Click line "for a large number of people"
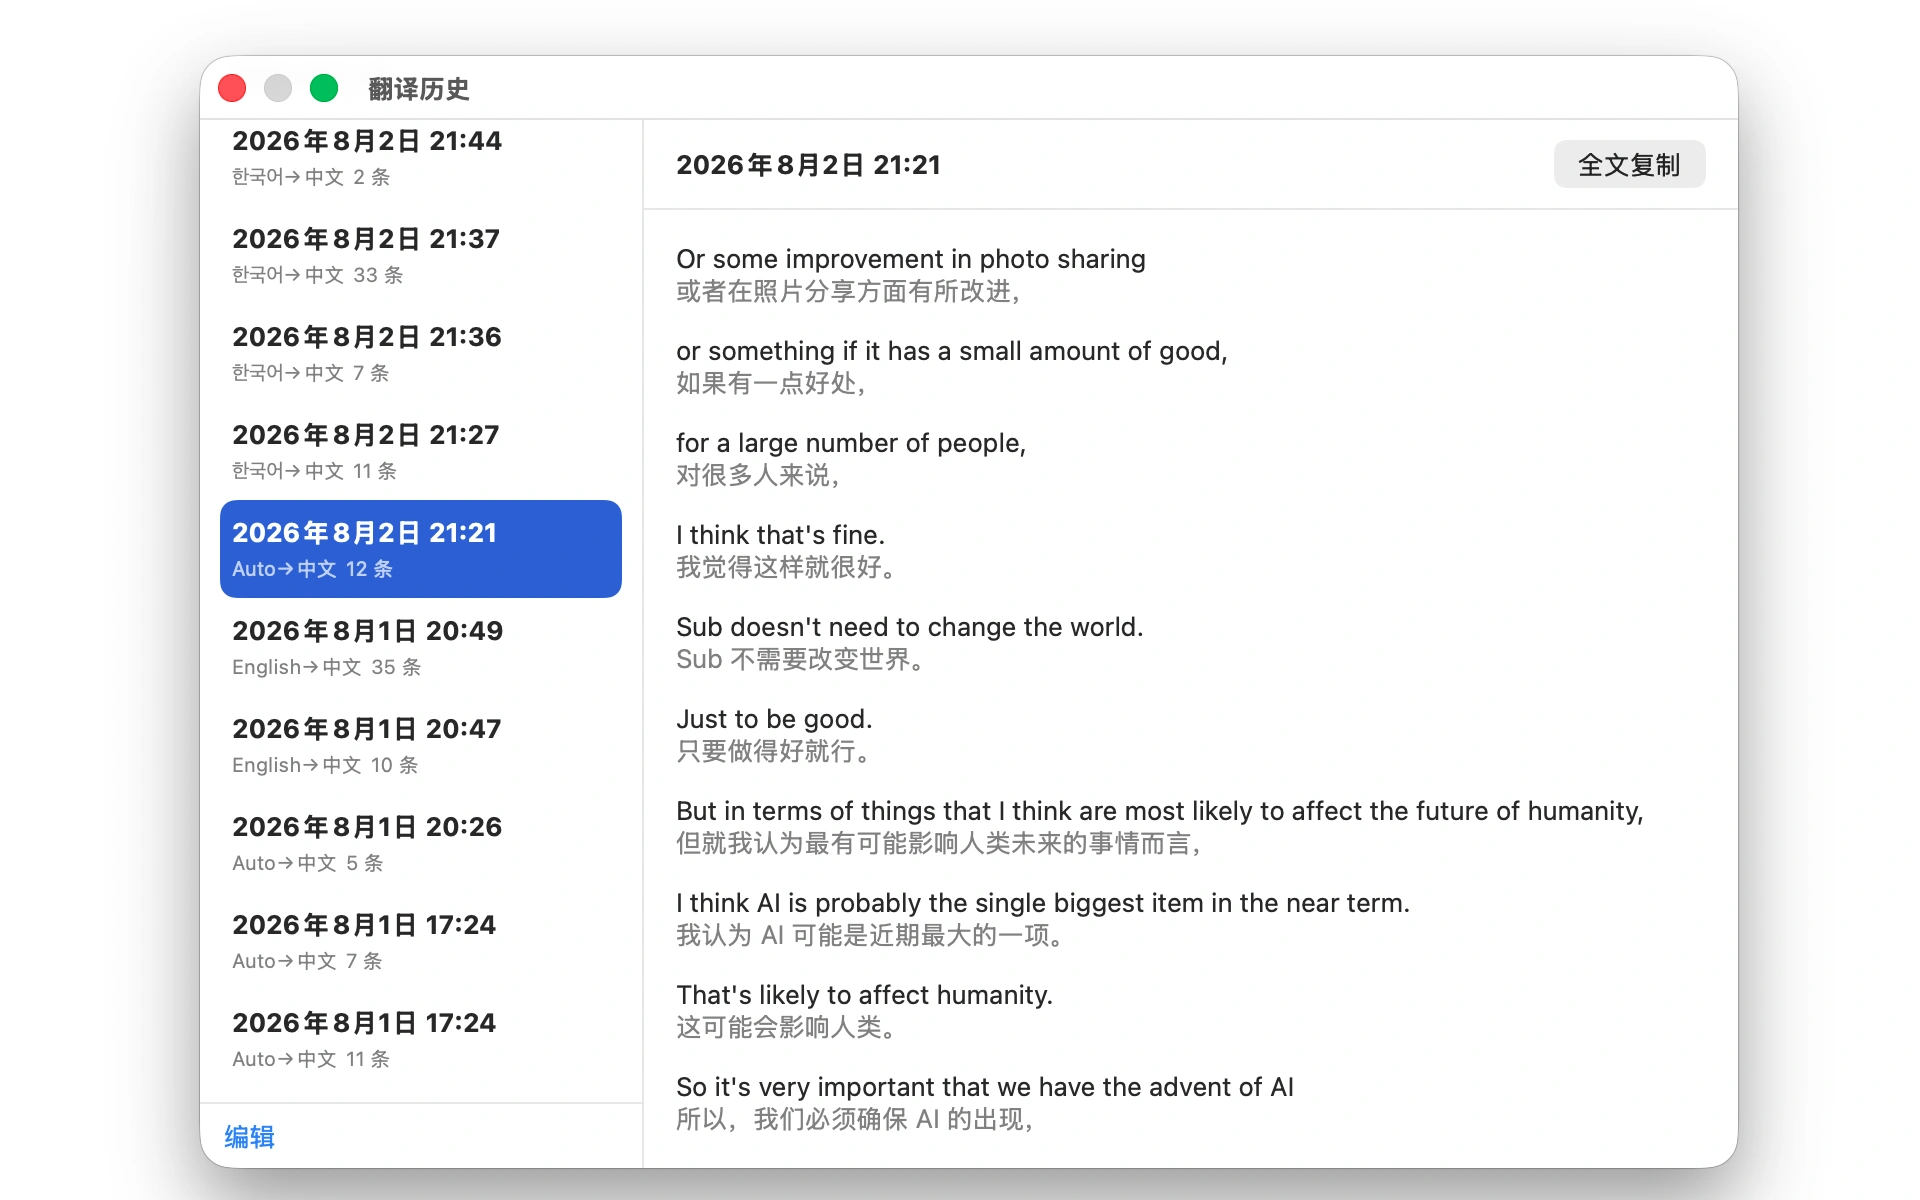Image resolution: width=1920 pixels, height=1200 pixels. (x=851, y=443)
